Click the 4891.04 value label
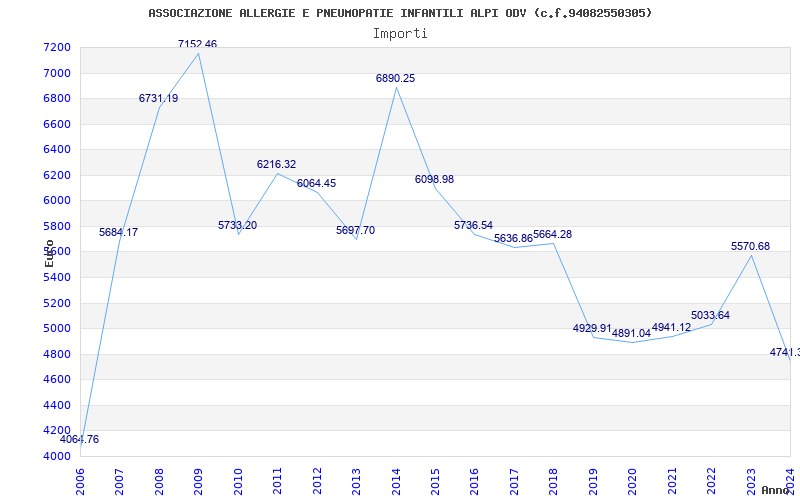 632,334
